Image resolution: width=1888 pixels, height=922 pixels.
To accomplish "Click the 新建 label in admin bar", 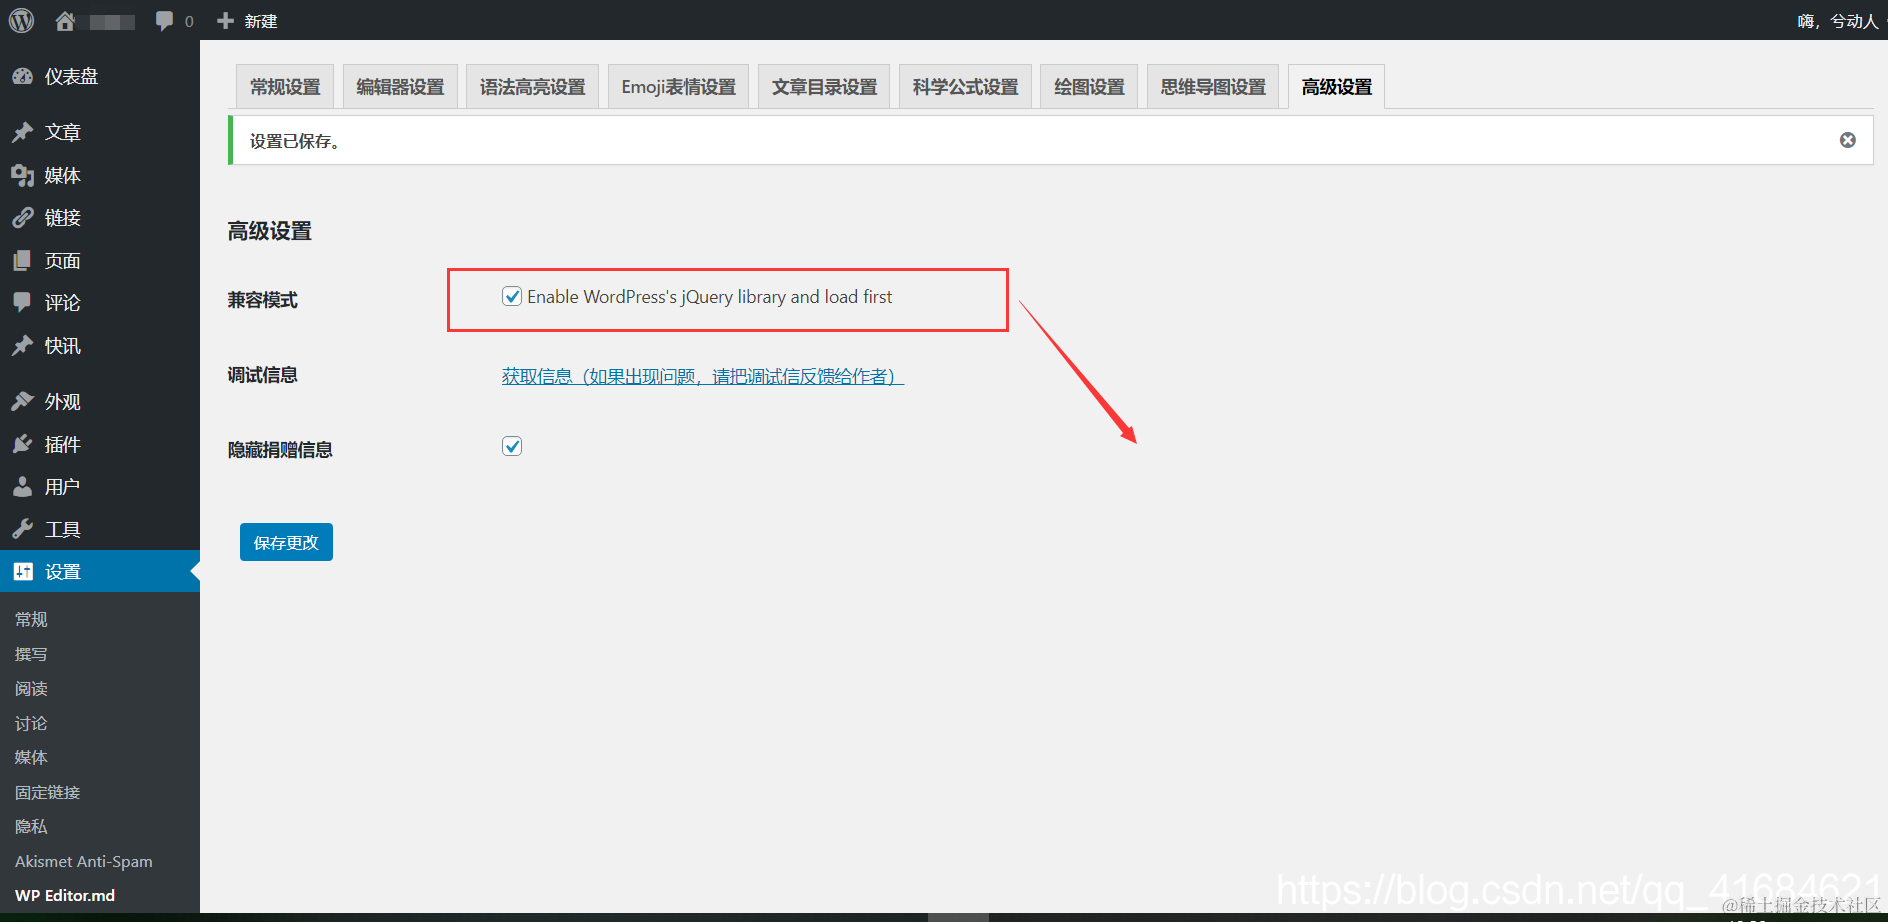I will coord(260,21).
